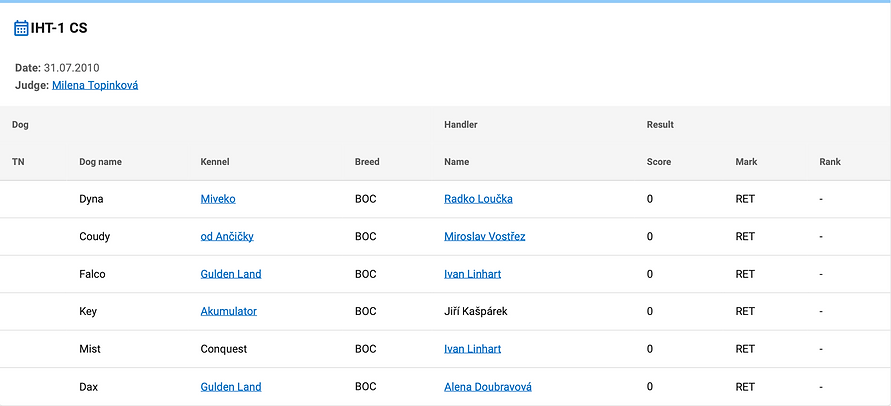Open handler Alena Doubravová's link
891x406 pixels.
coord(489,387)
